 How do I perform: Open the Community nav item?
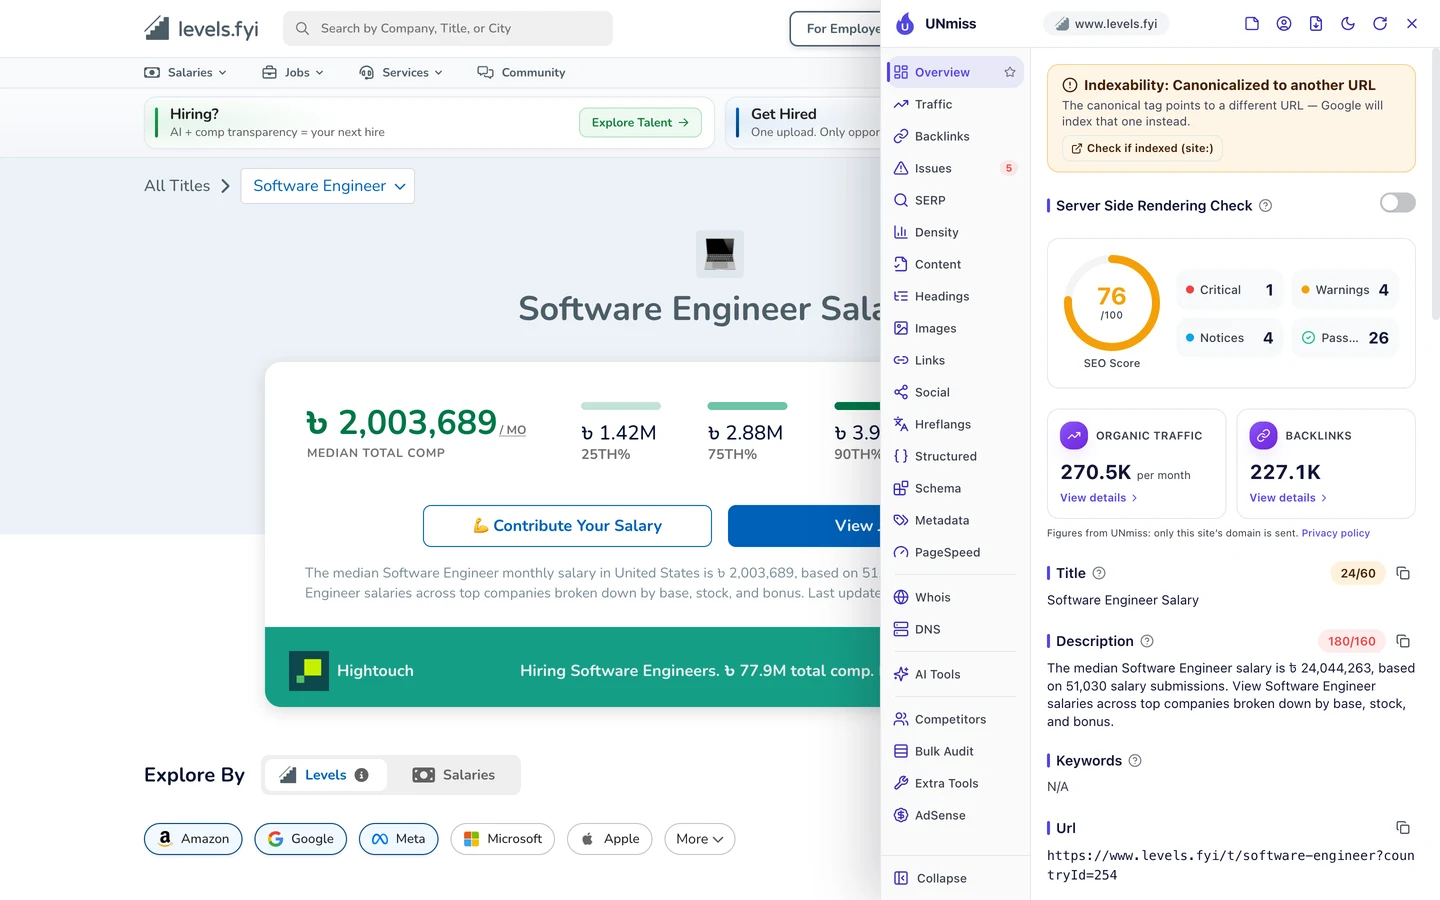521,72
